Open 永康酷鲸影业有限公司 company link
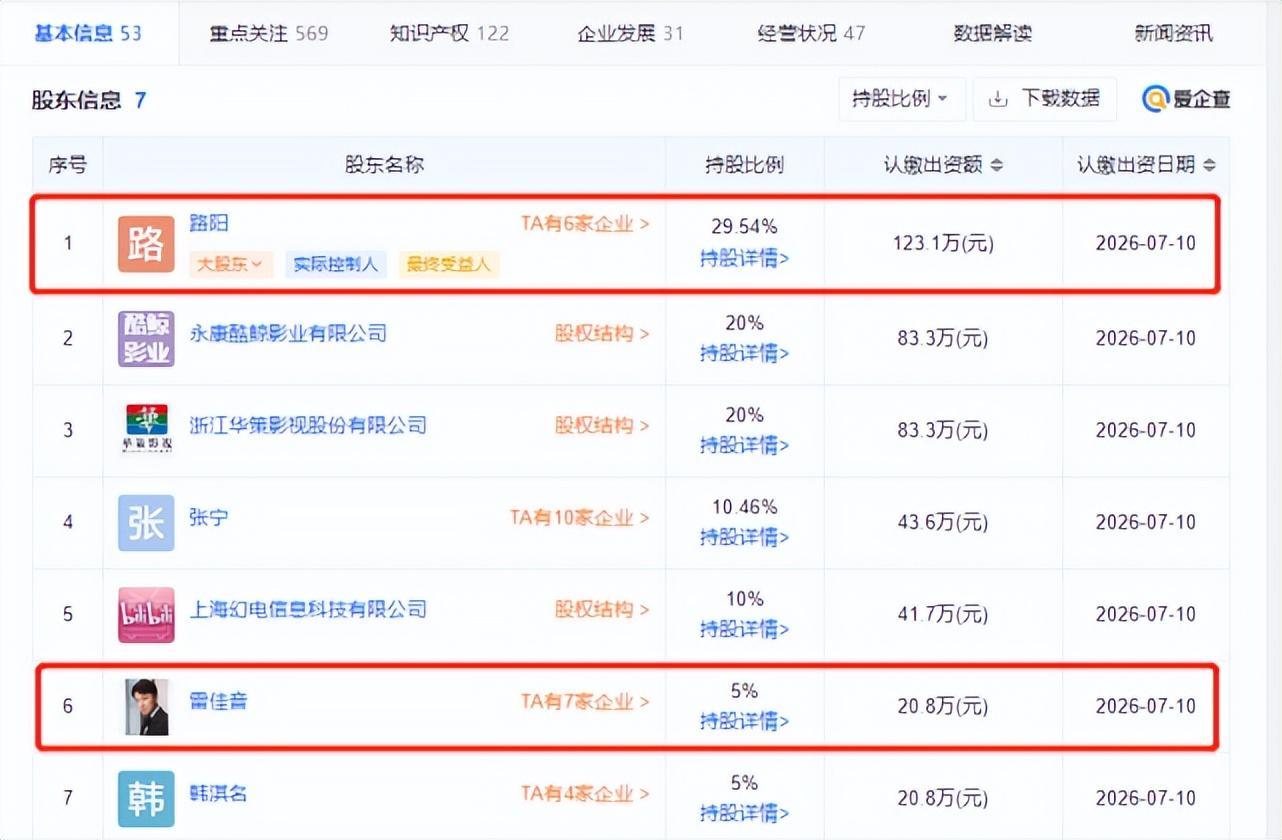This screenshot has width=1282, height=840. click(288, 333)
